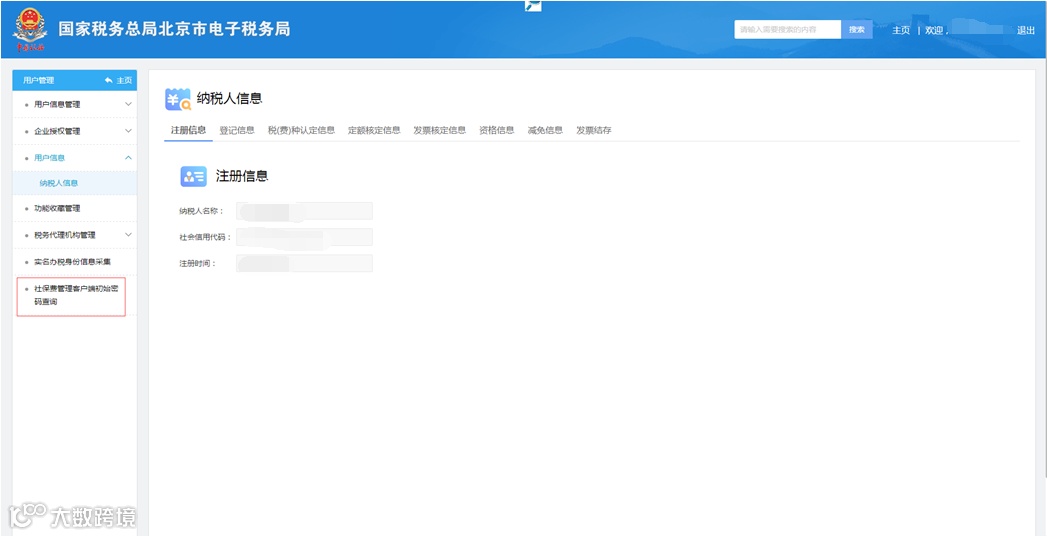Image resolution: width=1047 pixels, height=536 pixels.
Task: Open 税务代理机构管理 in sidebar
Action: [65, 235]
